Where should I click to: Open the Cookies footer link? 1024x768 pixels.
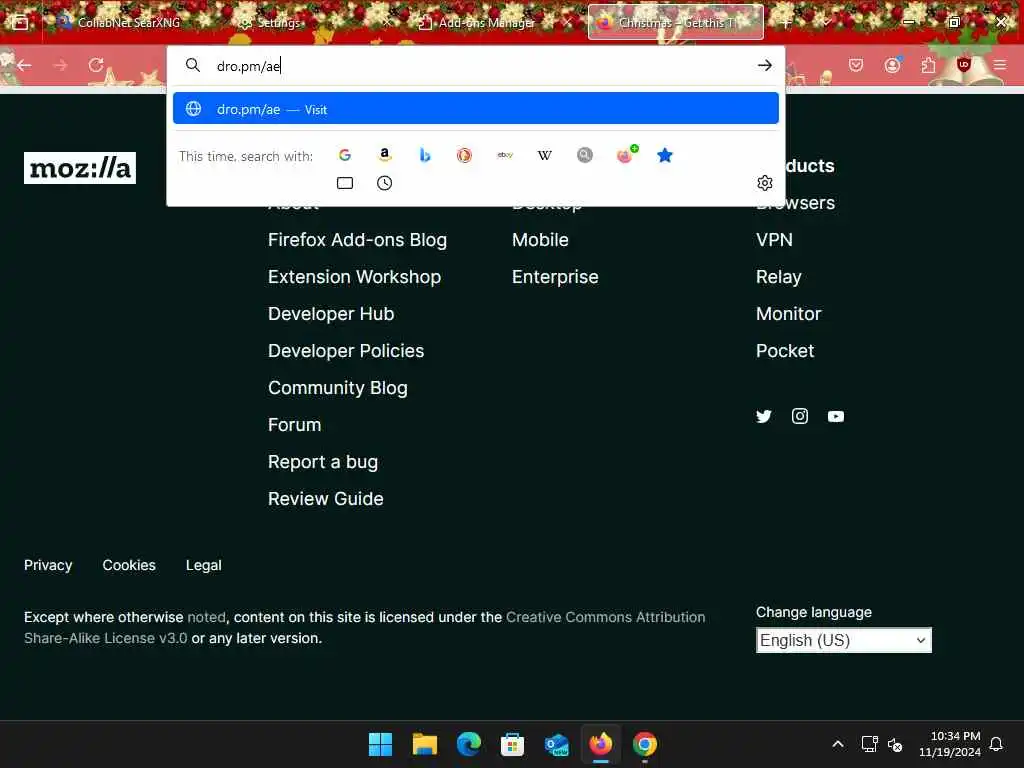tap(129, 565)
